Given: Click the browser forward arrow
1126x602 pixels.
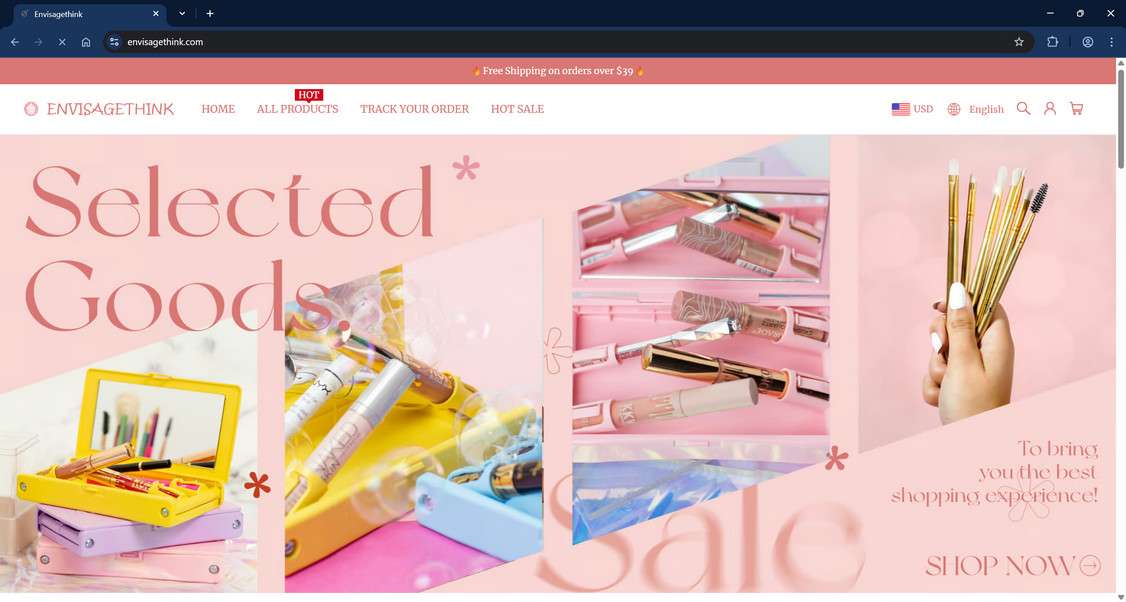Looking at the screenshot, I should coord(38,42).
